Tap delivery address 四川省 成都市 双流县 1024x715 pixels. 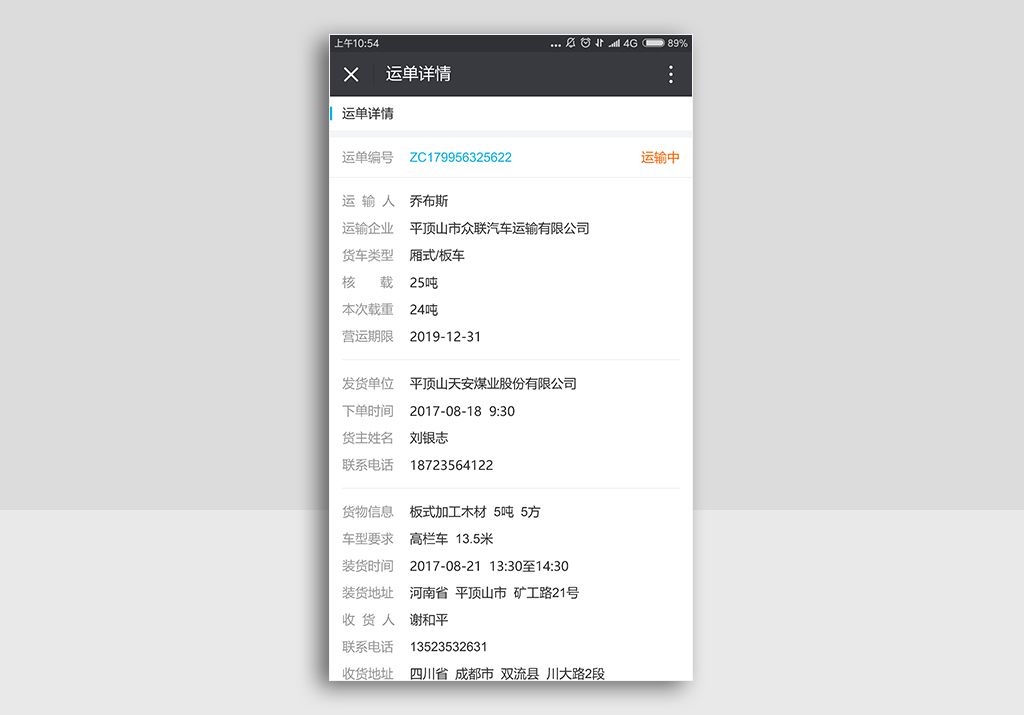pyautogui.click(x=507, y=673)
